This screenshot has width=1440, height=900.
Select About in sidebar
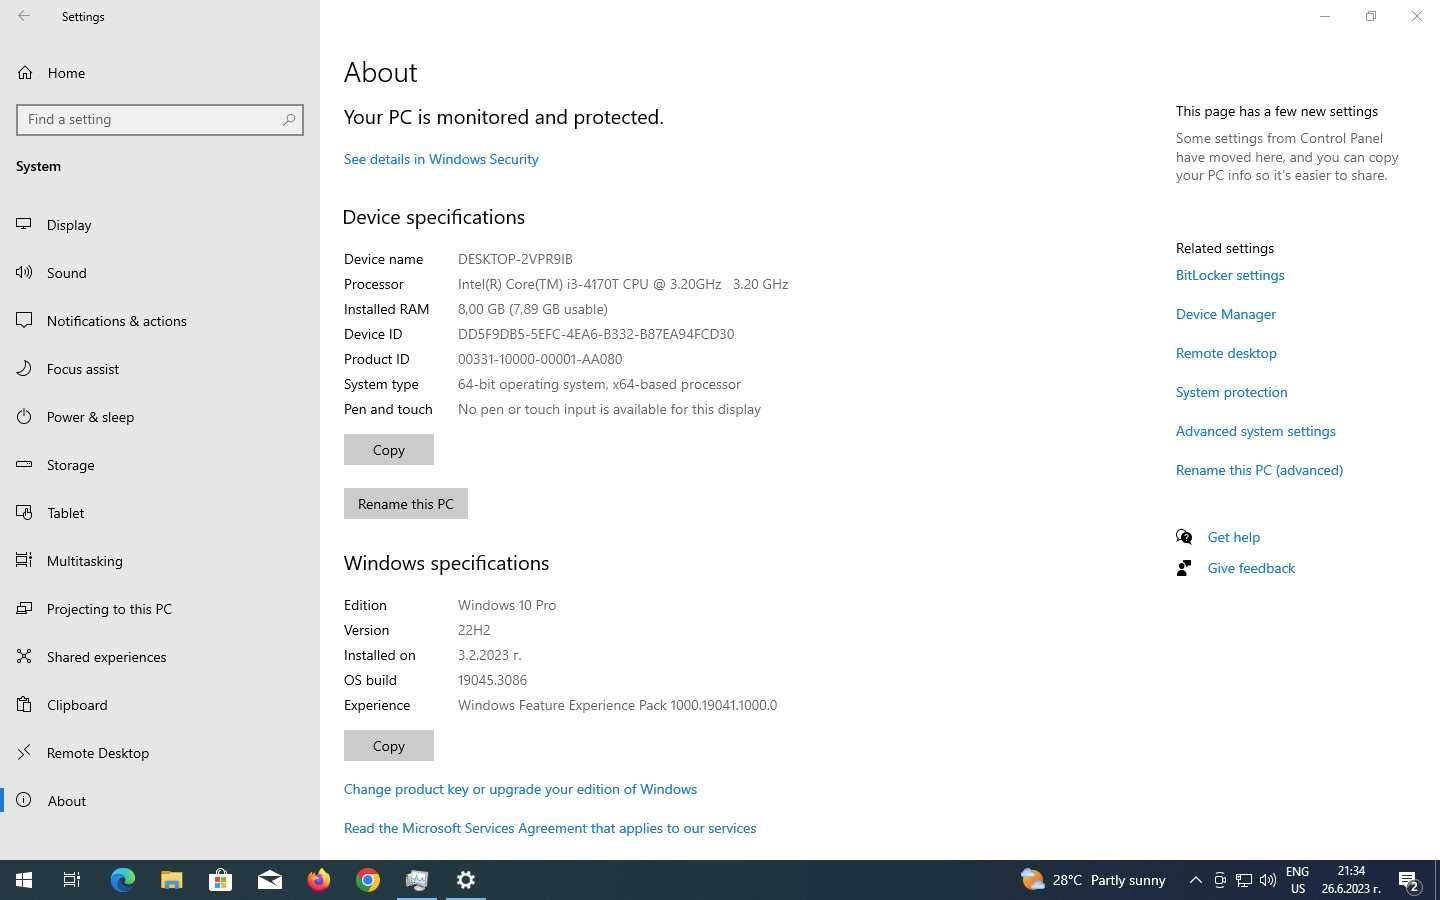[x=160, y=801]
